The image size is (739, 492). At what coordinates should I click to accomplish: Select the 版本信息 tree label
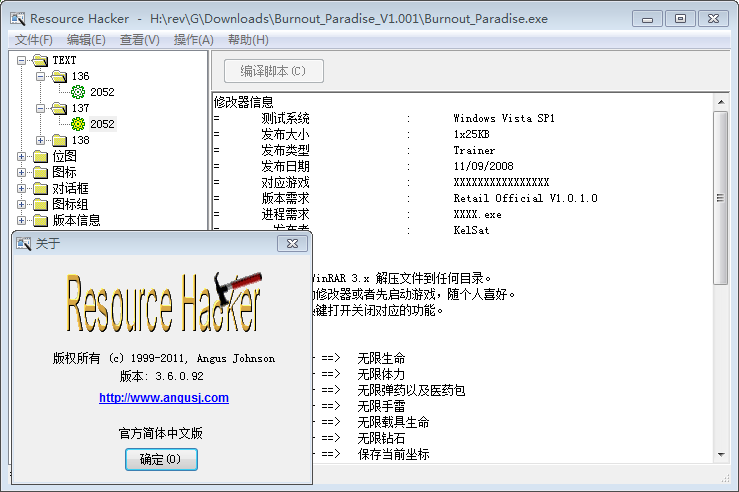coord(76,221)
